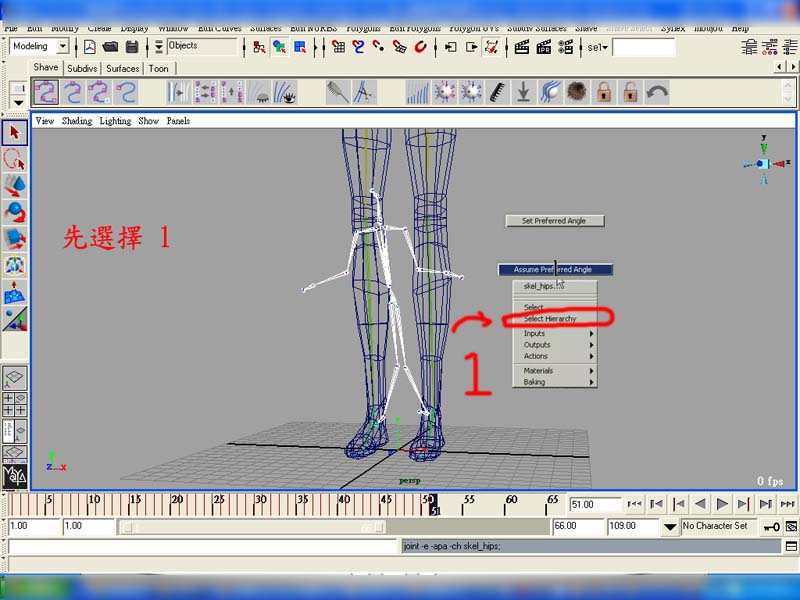The width and height of the screenshot is (800, 600).
Task: Toggle the auto keyframe key button
Action: click(771, 527)
